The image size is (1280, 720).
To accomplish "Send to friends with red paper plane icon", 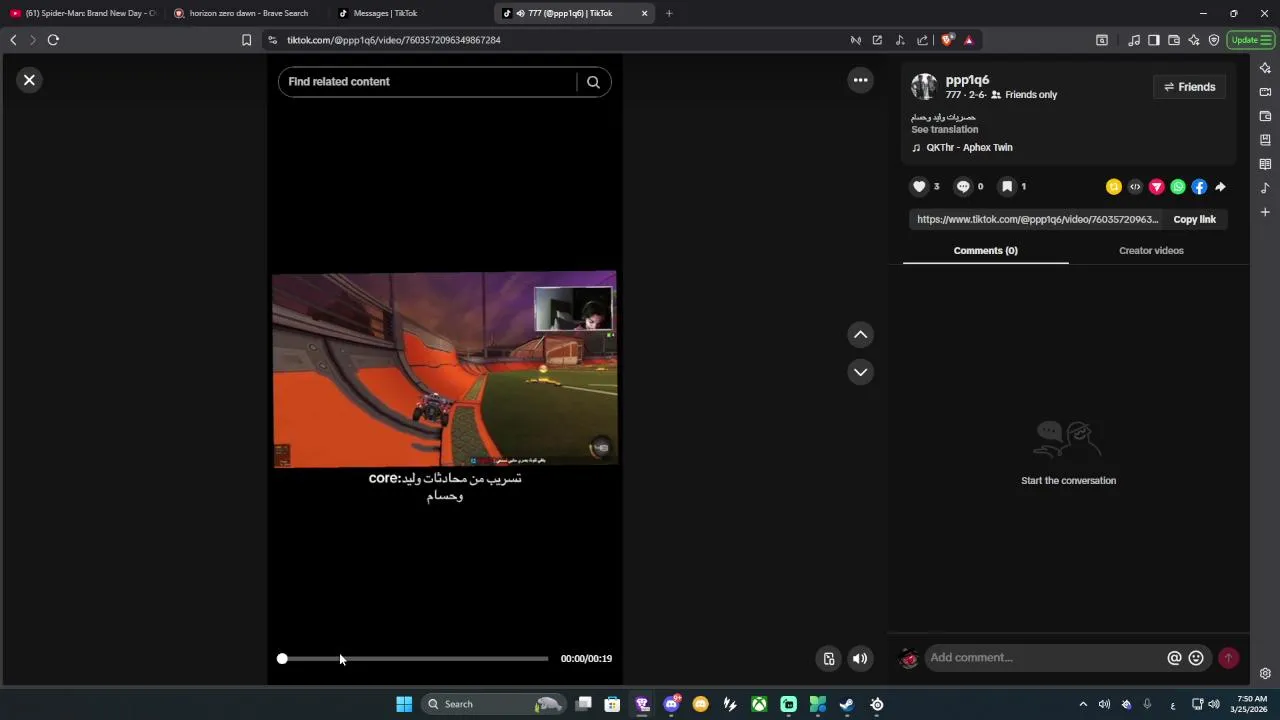I will 1156,187.
